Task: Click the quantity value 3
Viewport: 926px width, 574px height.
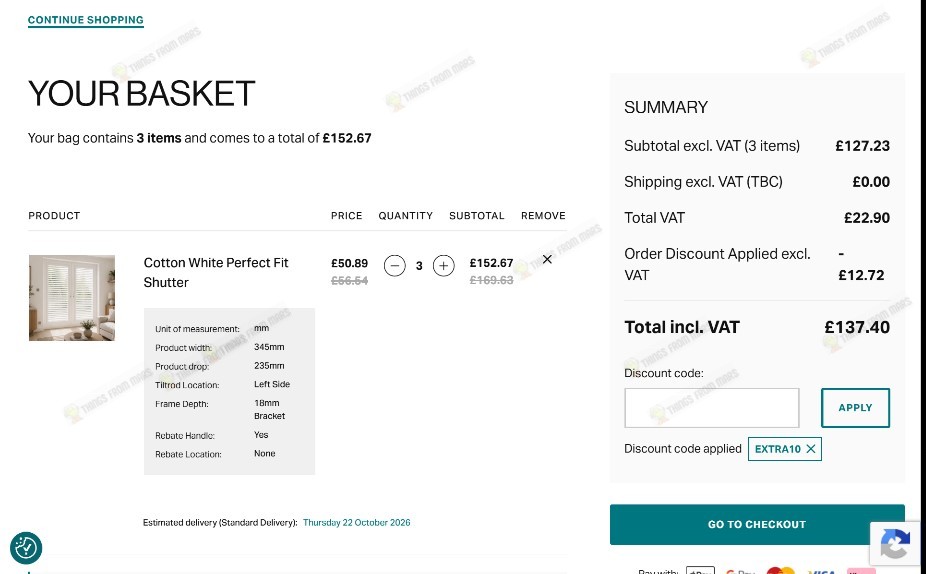Action: click(419, 266)
